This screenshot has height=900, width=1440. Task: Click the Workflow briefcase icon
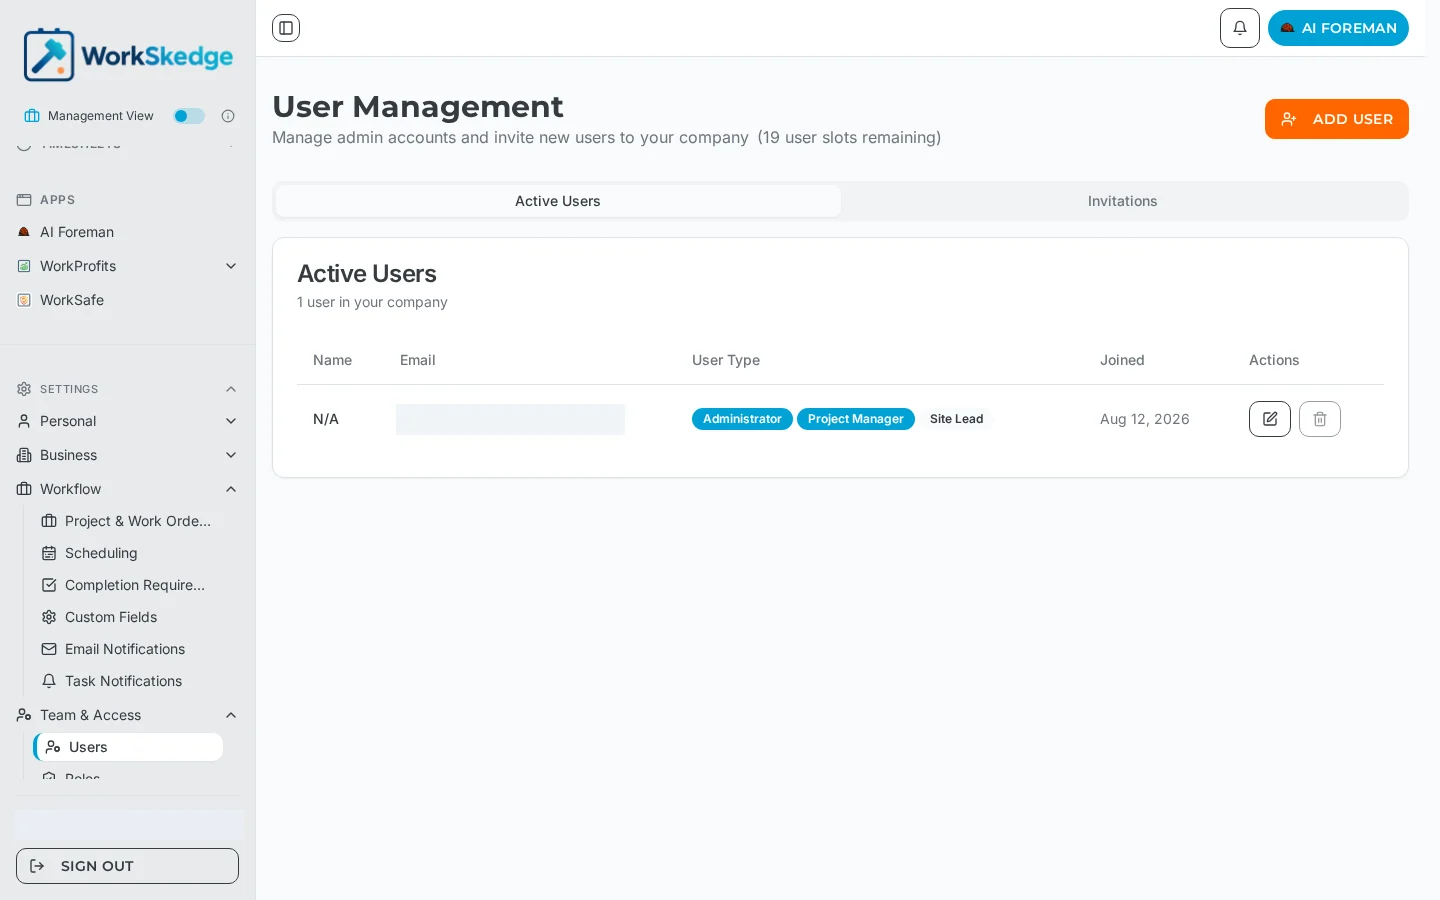[24, 489]
